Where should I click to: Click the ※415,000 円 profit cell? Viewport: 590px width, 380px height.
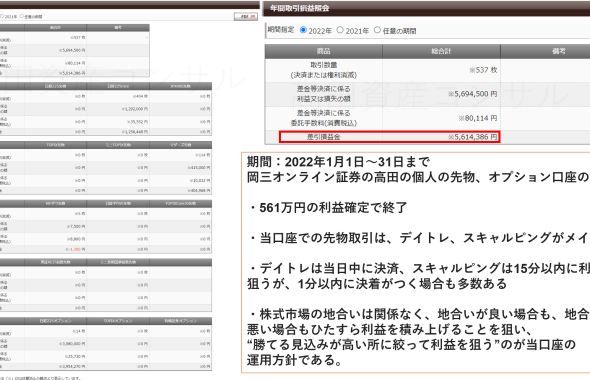click(199, 168)
